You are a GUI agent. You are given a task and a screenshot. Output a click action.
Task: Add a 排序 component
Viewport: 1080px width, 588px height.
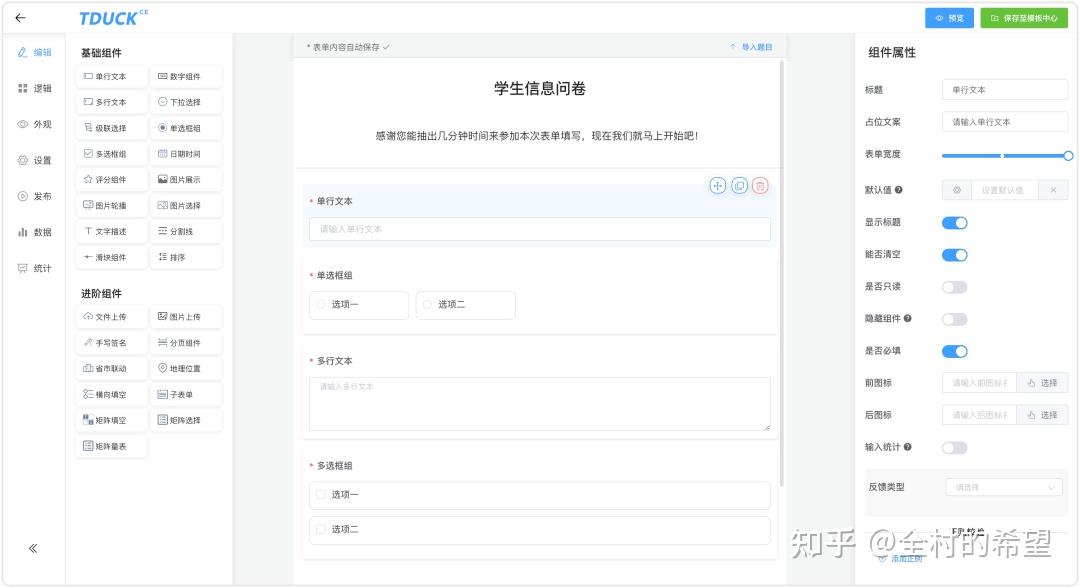pyautogui.click(x=186, y=257)
